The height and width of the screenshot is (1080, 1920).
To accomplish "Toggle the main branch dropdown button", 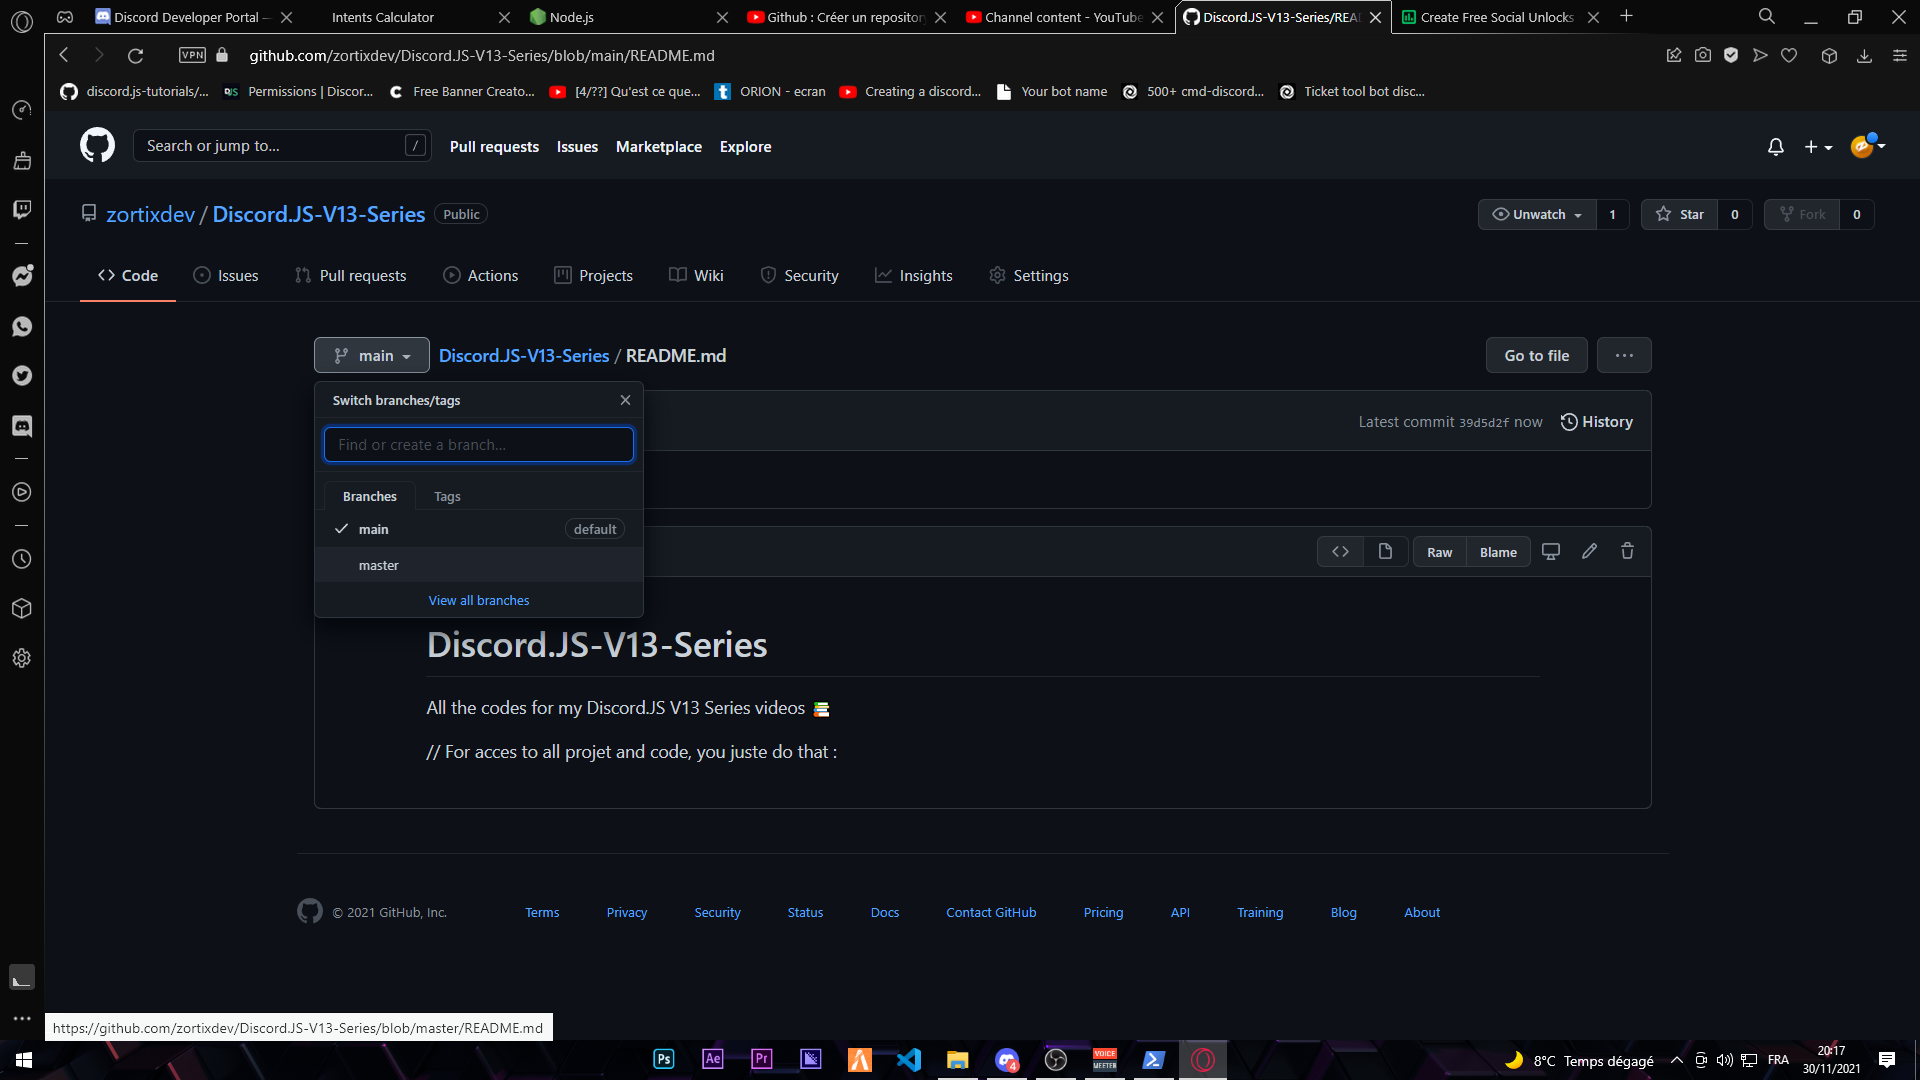I will pos(372,355).
